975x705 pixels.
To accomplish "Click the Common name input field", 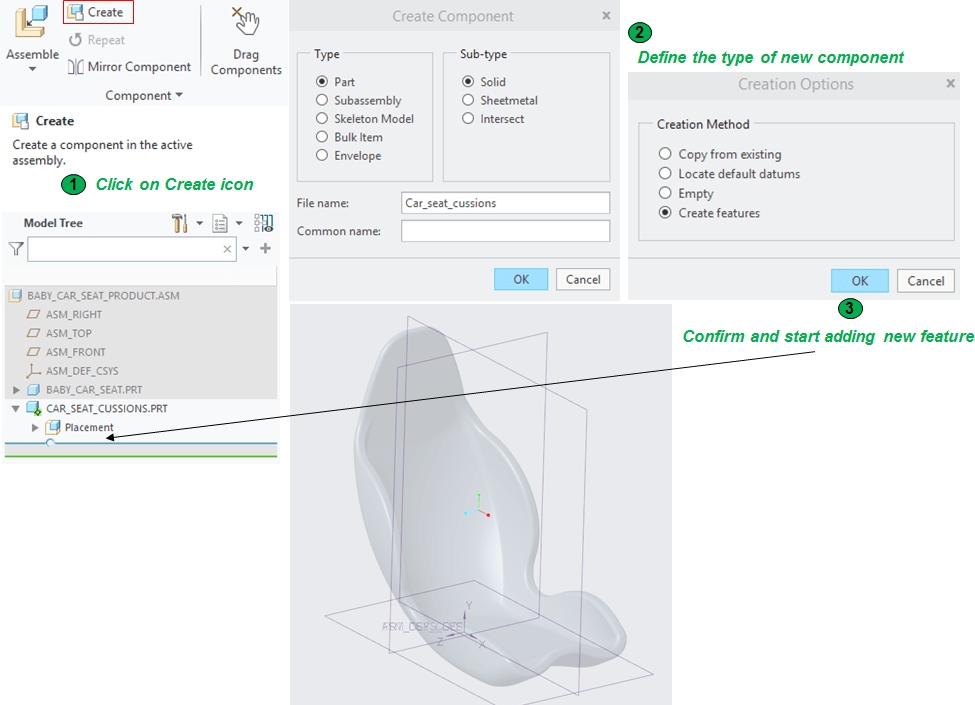I will pos(505,231).
